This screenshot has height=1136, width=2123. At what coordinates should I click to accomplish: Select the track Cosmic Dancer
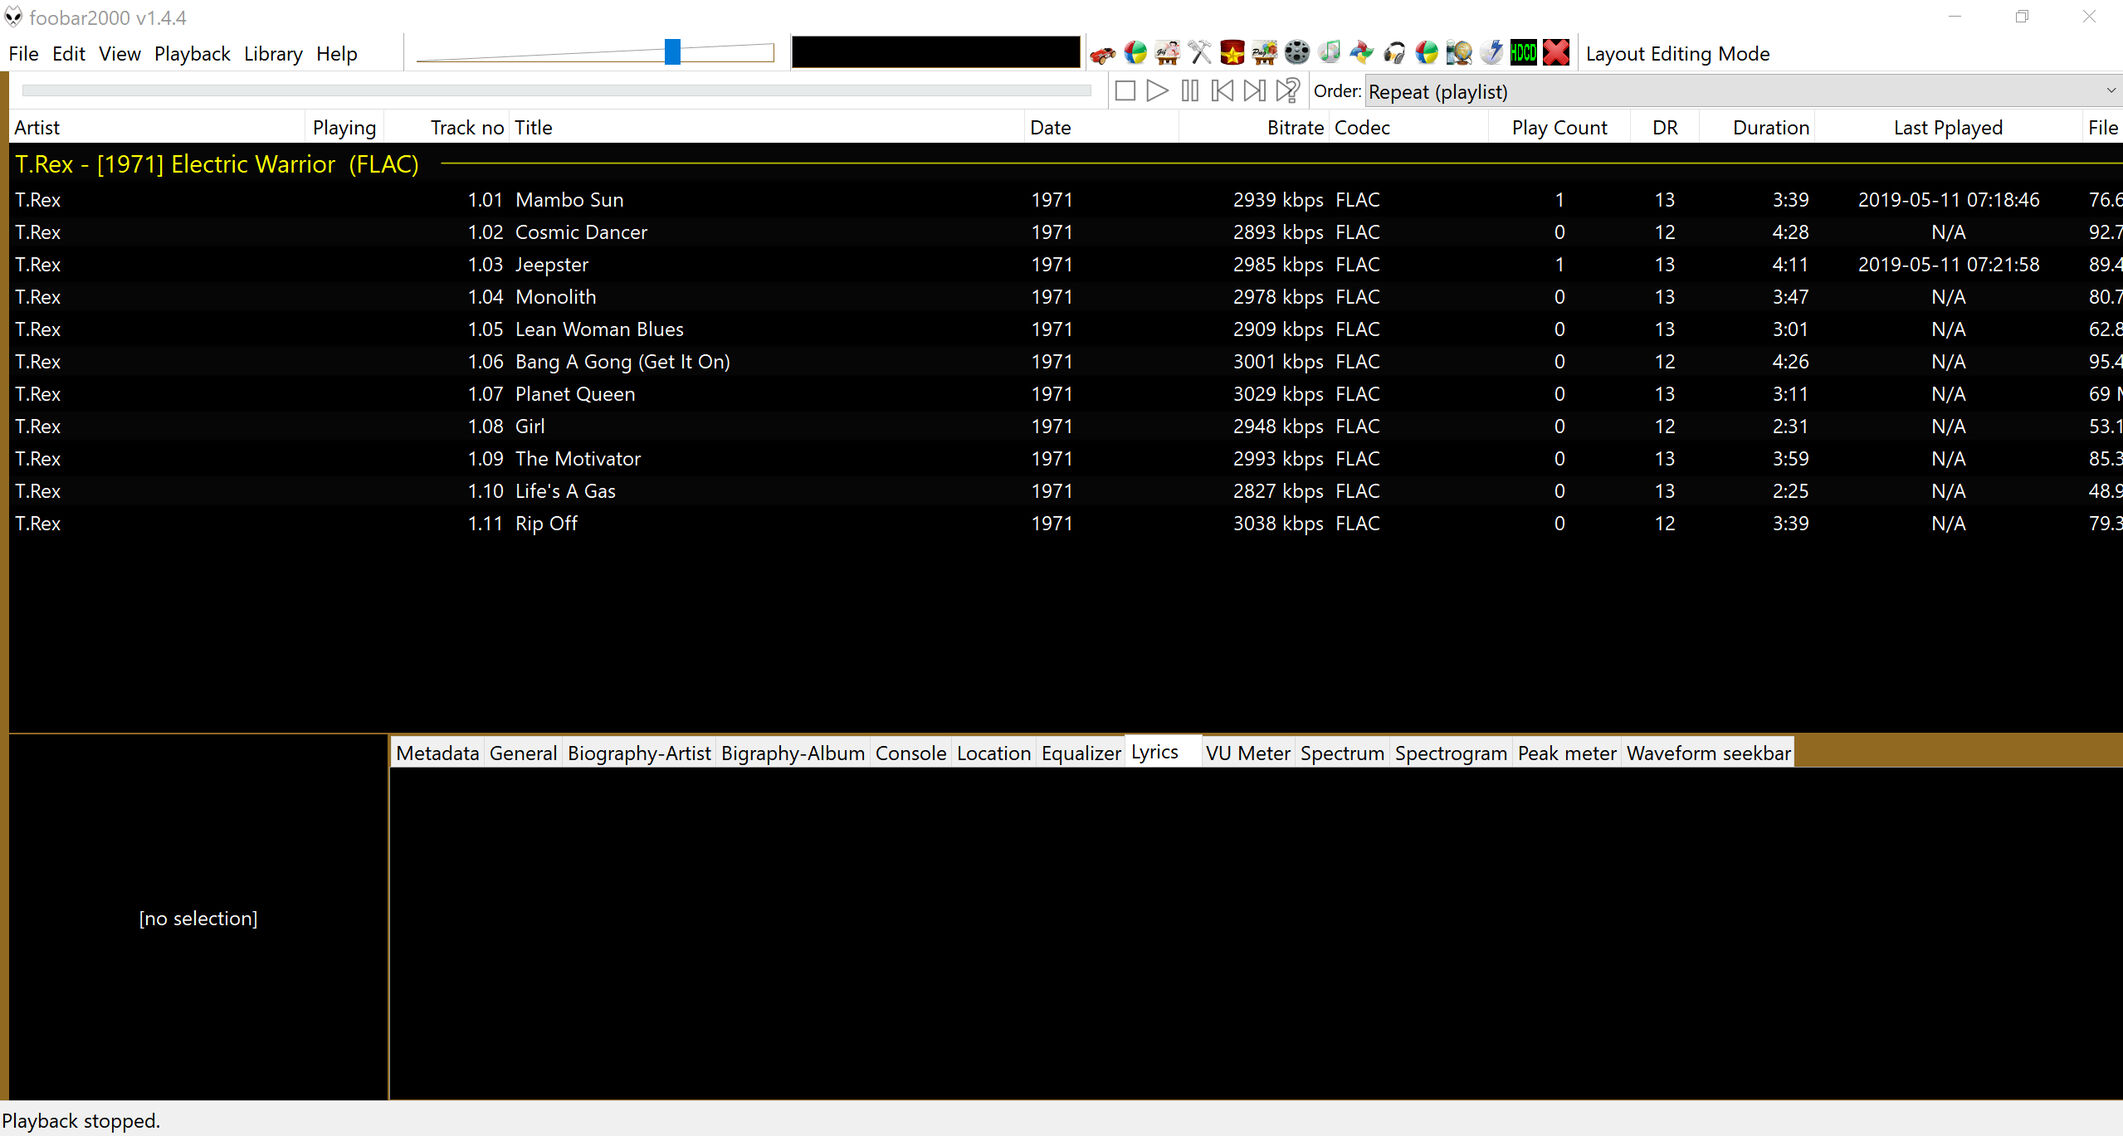point(1066,232)
